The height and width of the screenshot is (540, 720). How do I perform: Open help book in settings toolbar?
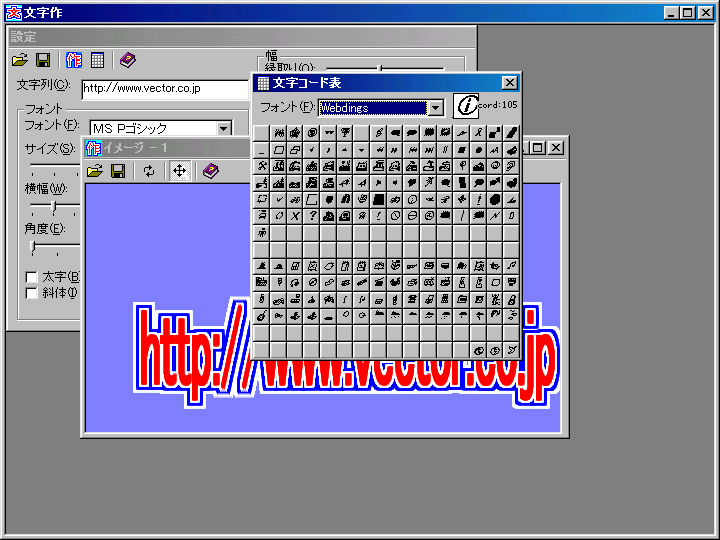pyautogui.click(x=128, y=60)
